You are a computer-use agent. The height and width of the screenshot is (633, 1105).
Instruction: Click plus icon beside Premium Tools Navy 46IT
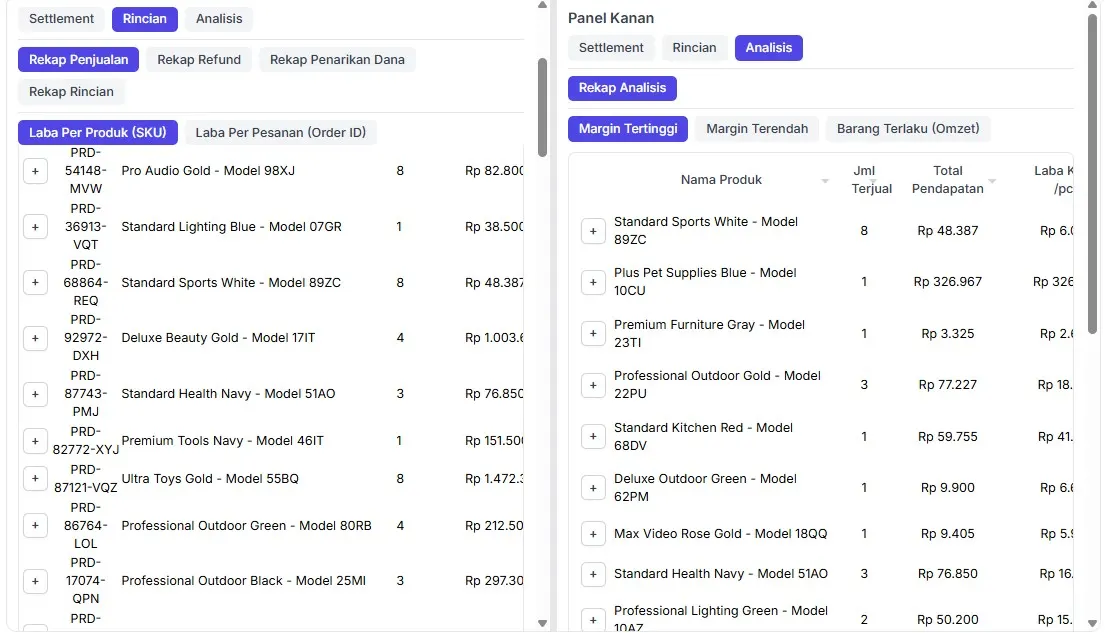point(35,441)
